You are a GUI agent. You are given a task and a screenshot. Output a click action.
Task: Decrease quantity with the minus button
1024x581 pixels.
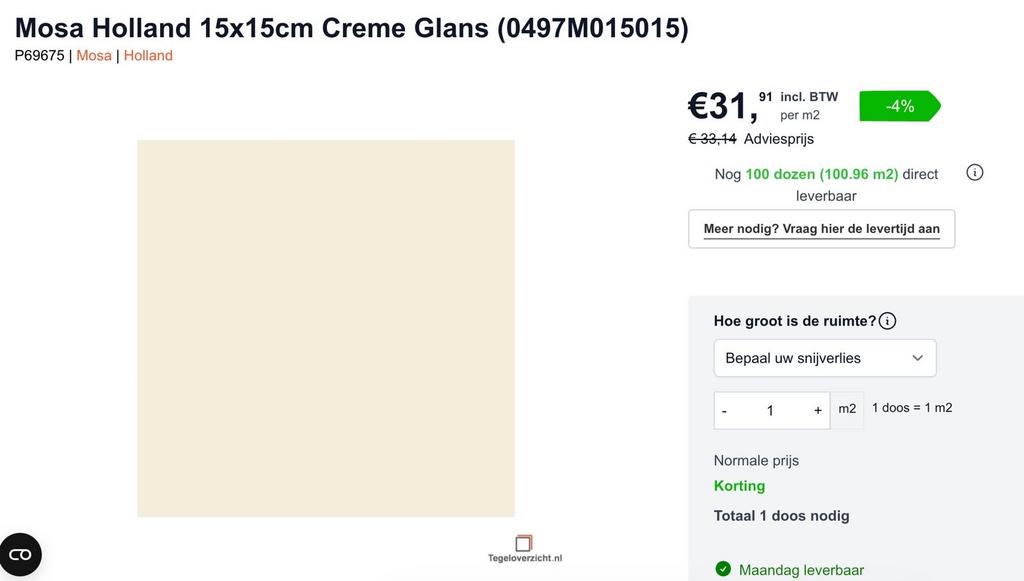(x=725, y=410)
